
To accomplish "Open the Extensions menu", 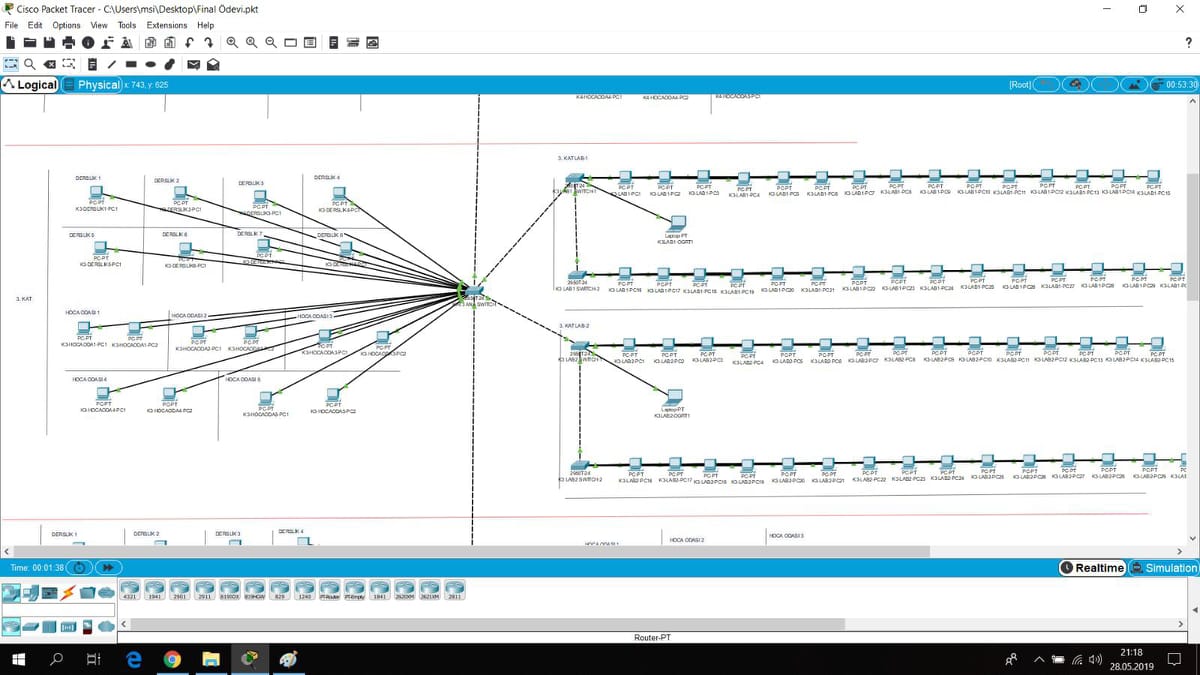I will [166, 25].
